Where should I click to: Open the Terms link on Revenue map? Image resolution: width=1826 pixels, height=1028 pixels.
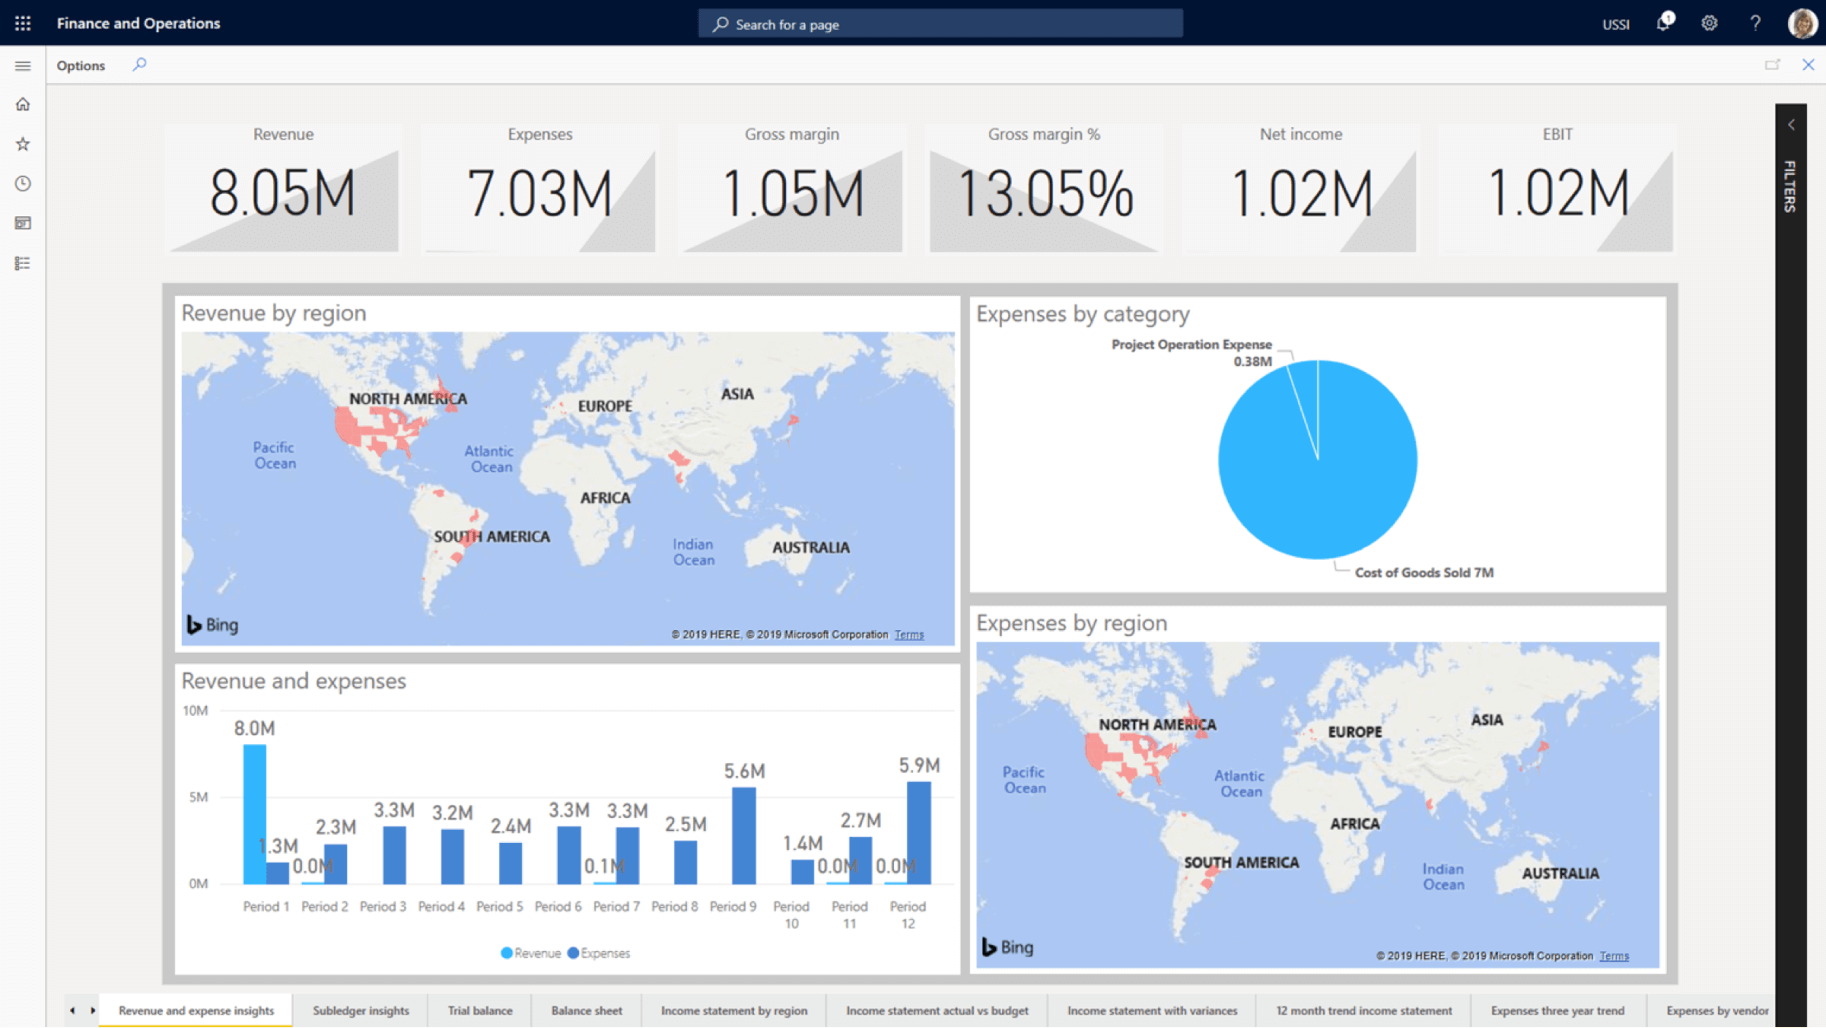click(909, 635)
